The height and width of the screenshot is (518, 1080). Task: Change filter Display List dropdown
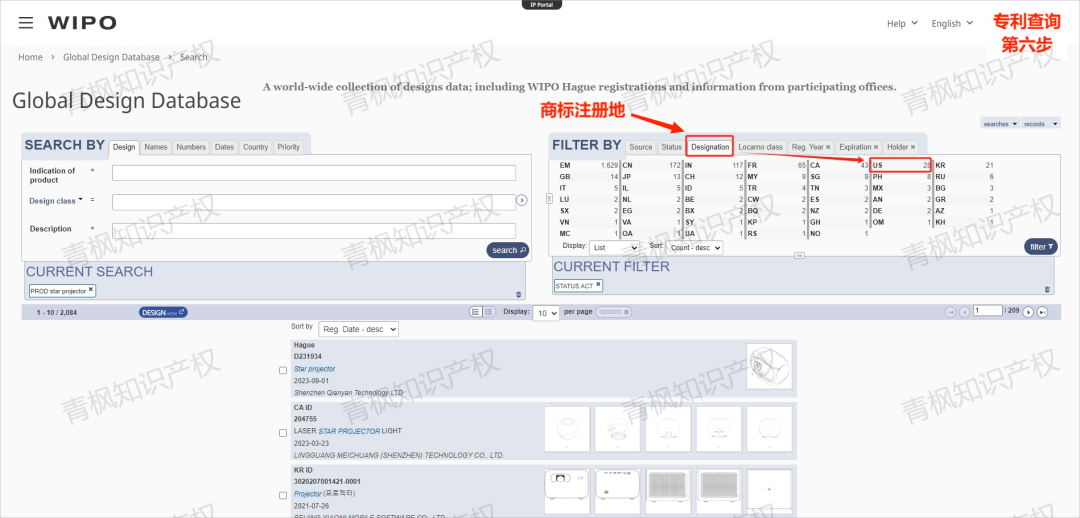[x=614, y=247]
